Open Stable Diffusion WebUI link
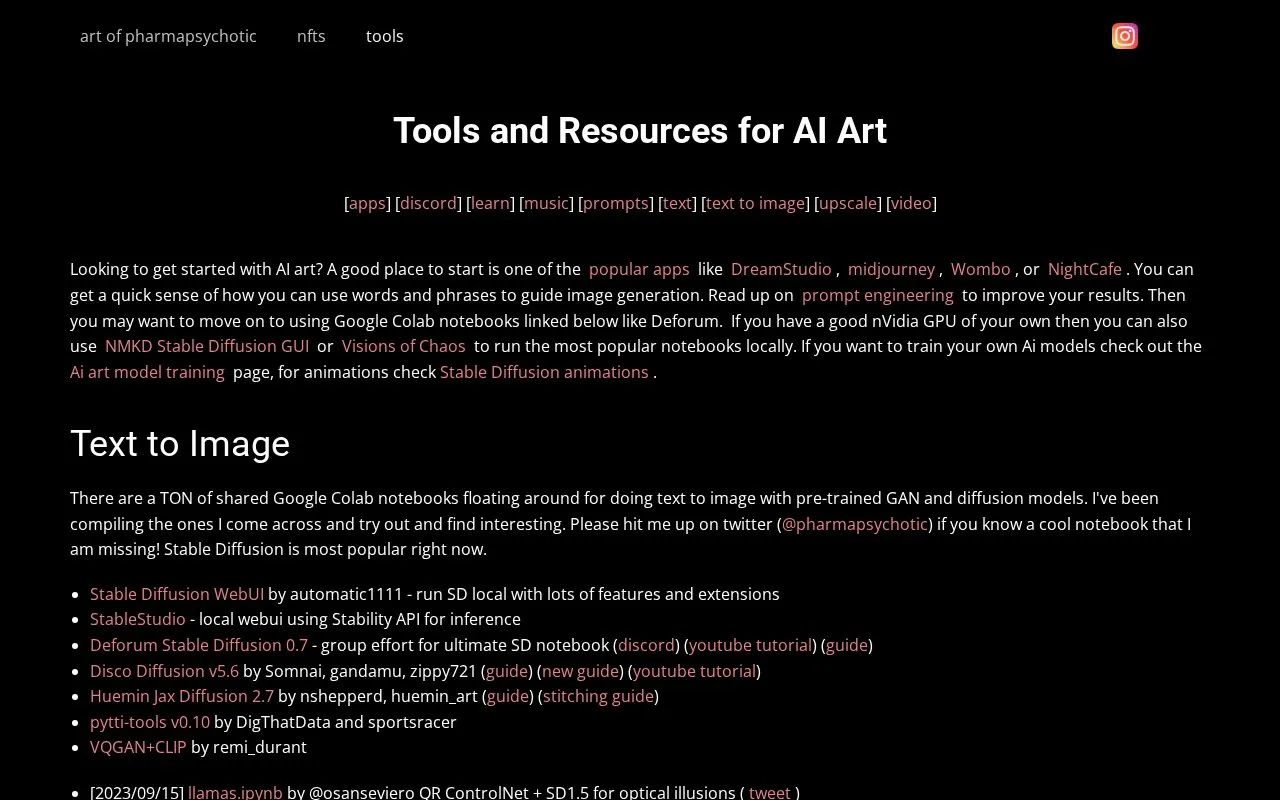1280x800 pixels. [x=177, y=594]
